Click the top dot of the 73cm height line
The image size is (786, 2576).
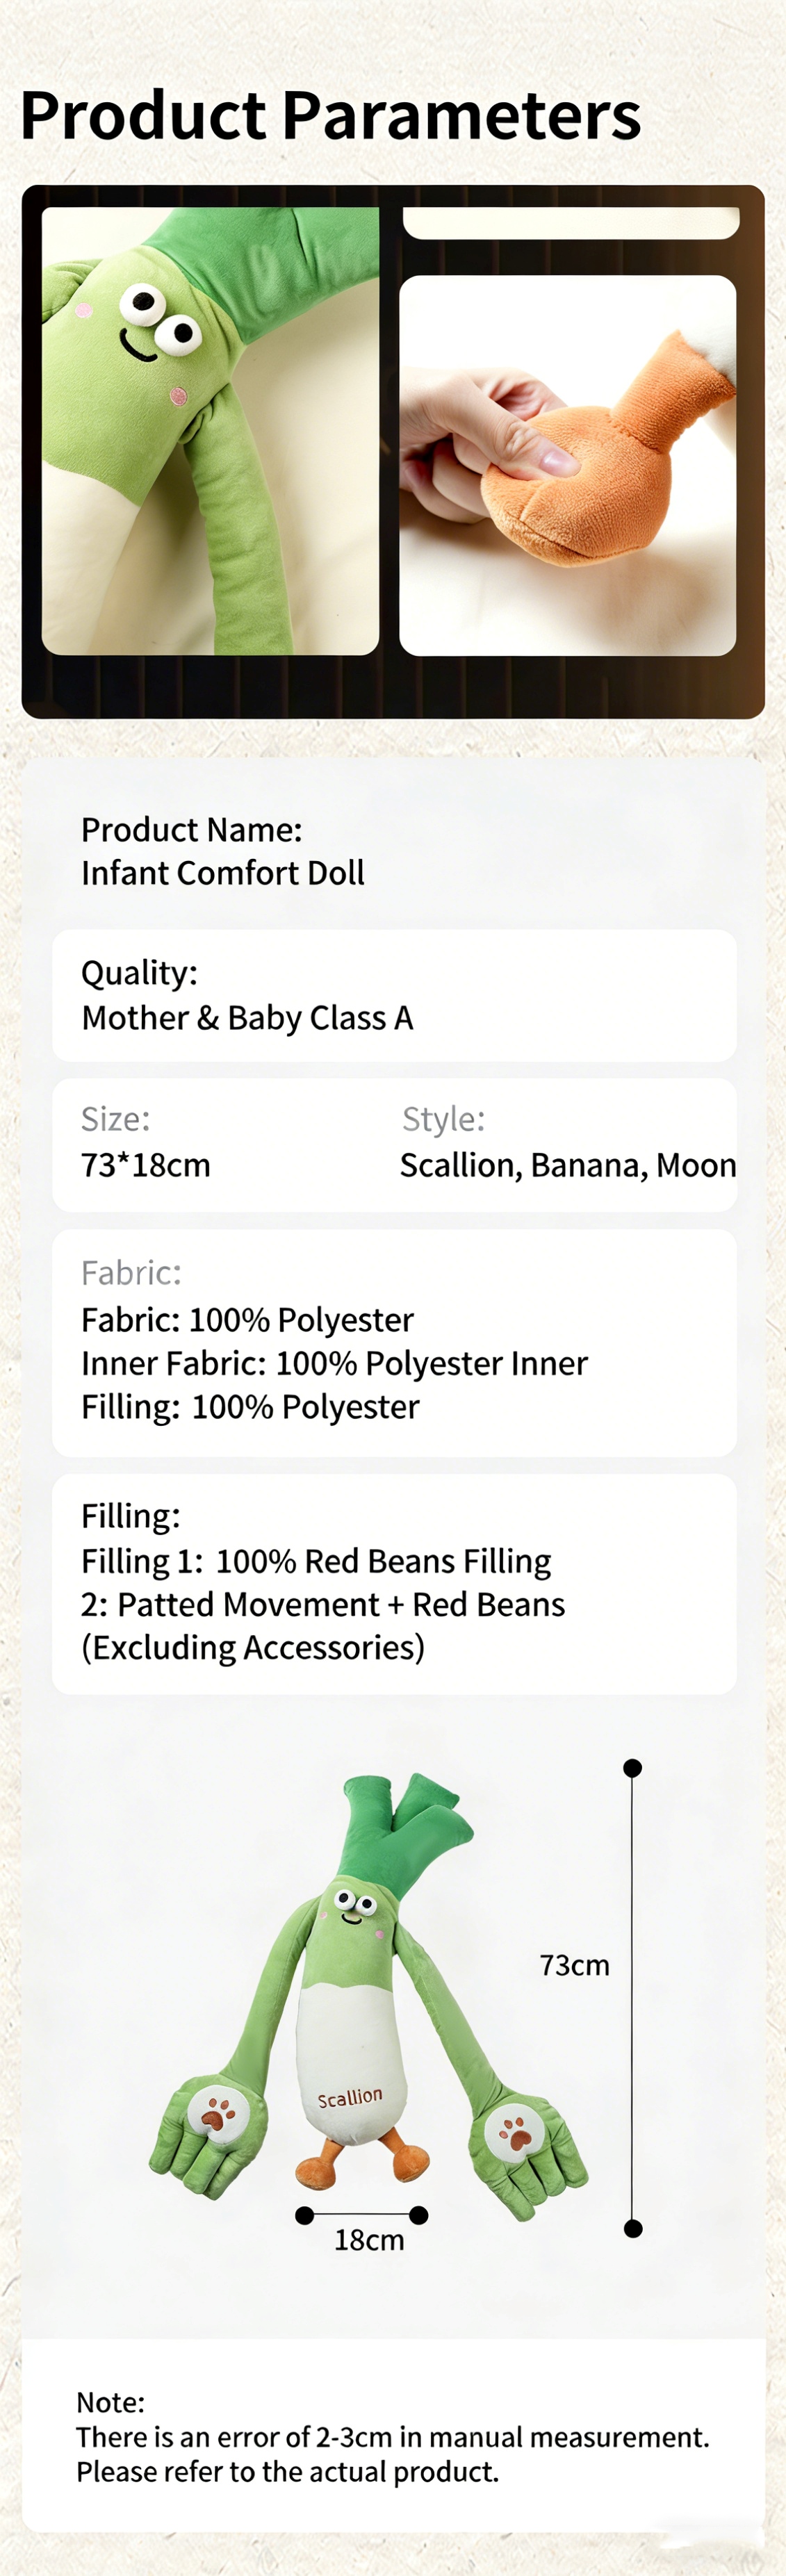(x=632, y=1768)
